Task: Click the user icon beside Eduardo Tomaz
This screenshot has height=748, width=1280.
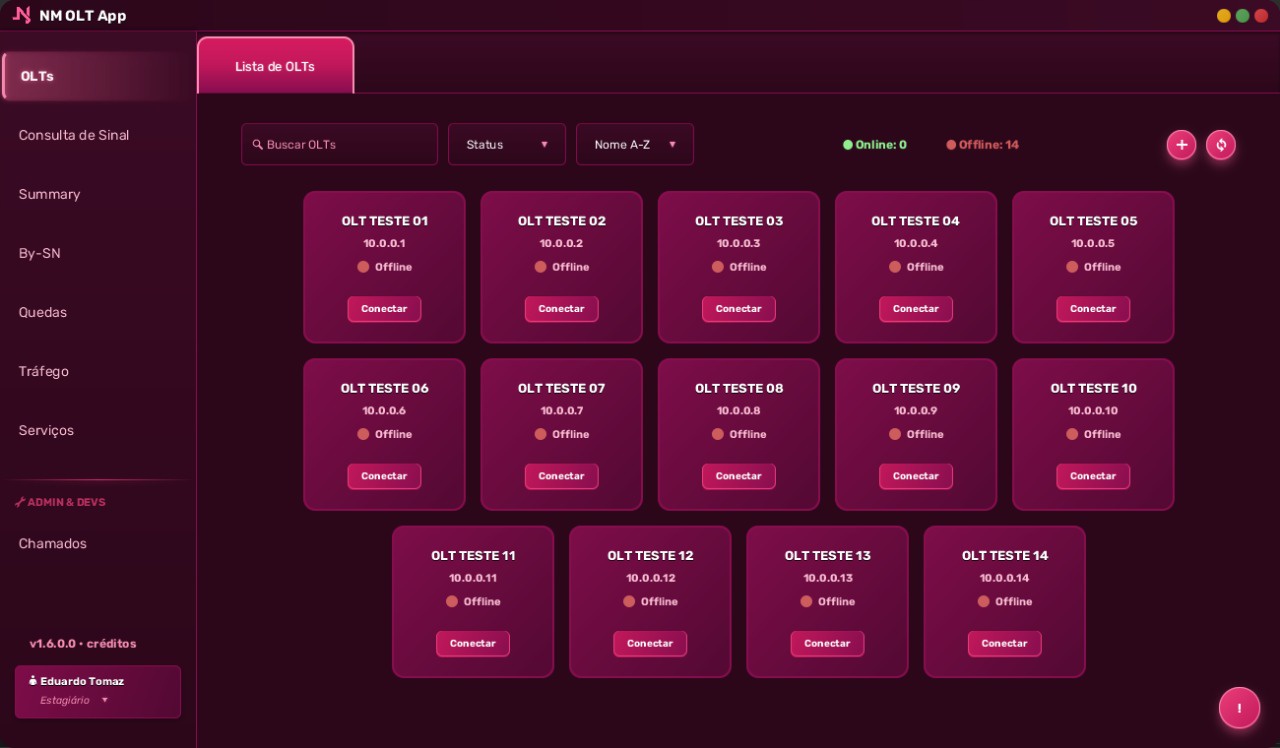Action: click(x=33, y=681)
